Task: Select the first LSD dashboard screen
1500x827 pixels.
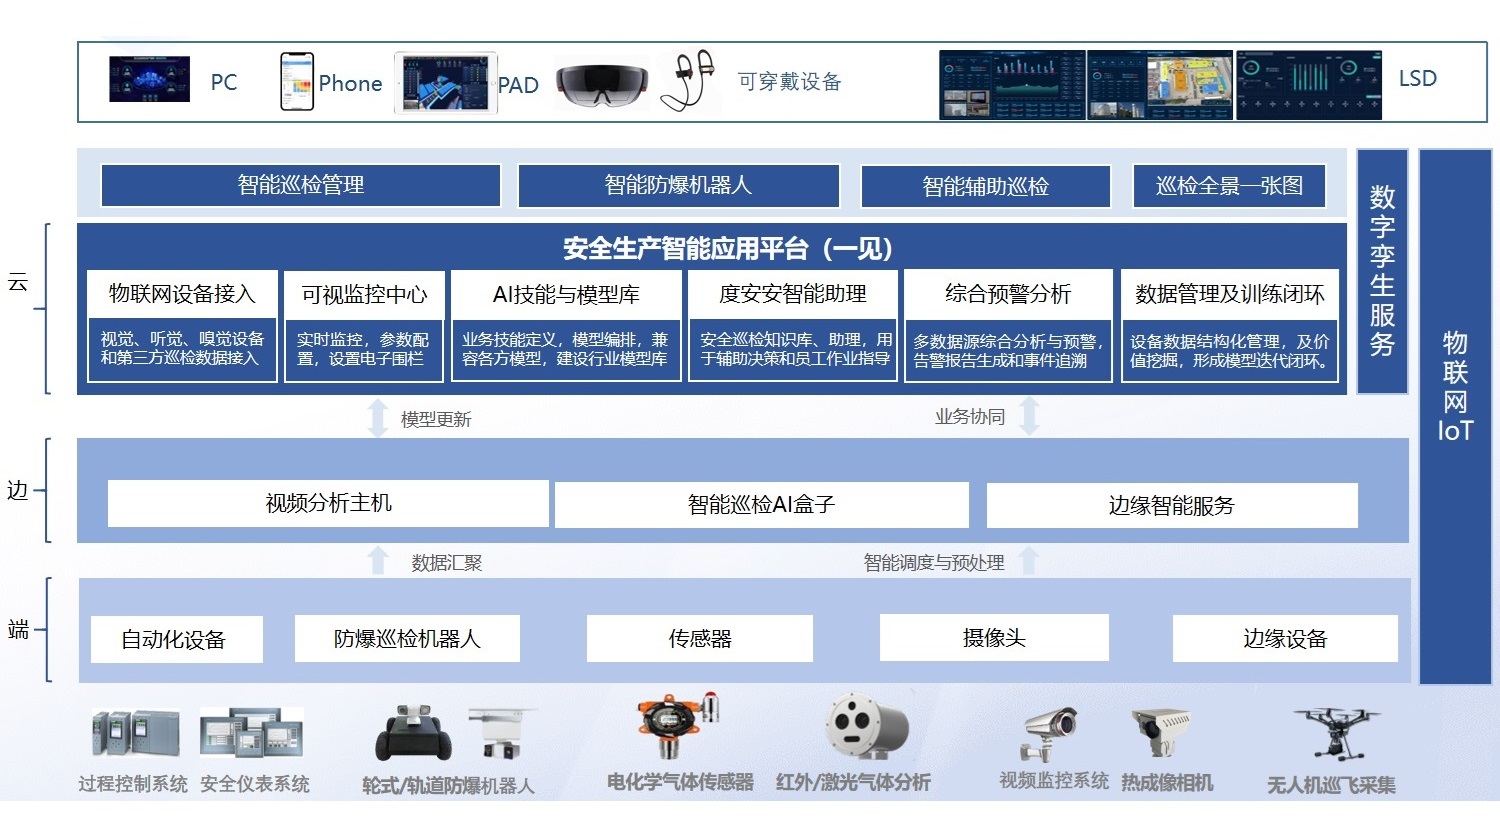Action: 1012,85
